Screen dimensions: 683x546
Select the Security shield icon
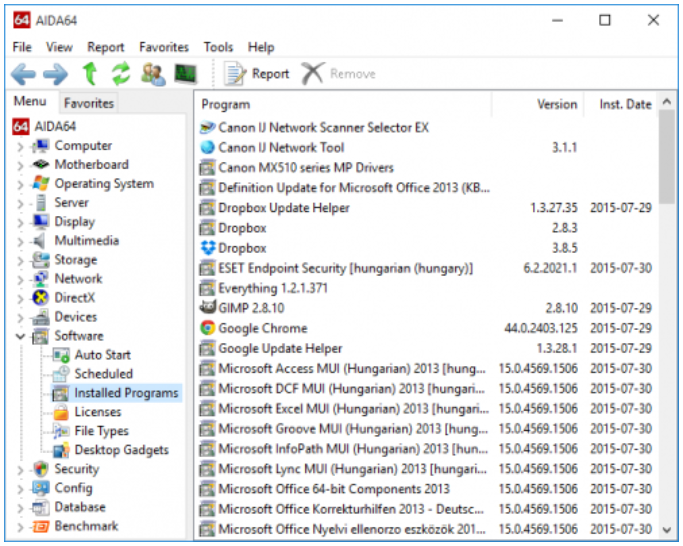[41, 469]
